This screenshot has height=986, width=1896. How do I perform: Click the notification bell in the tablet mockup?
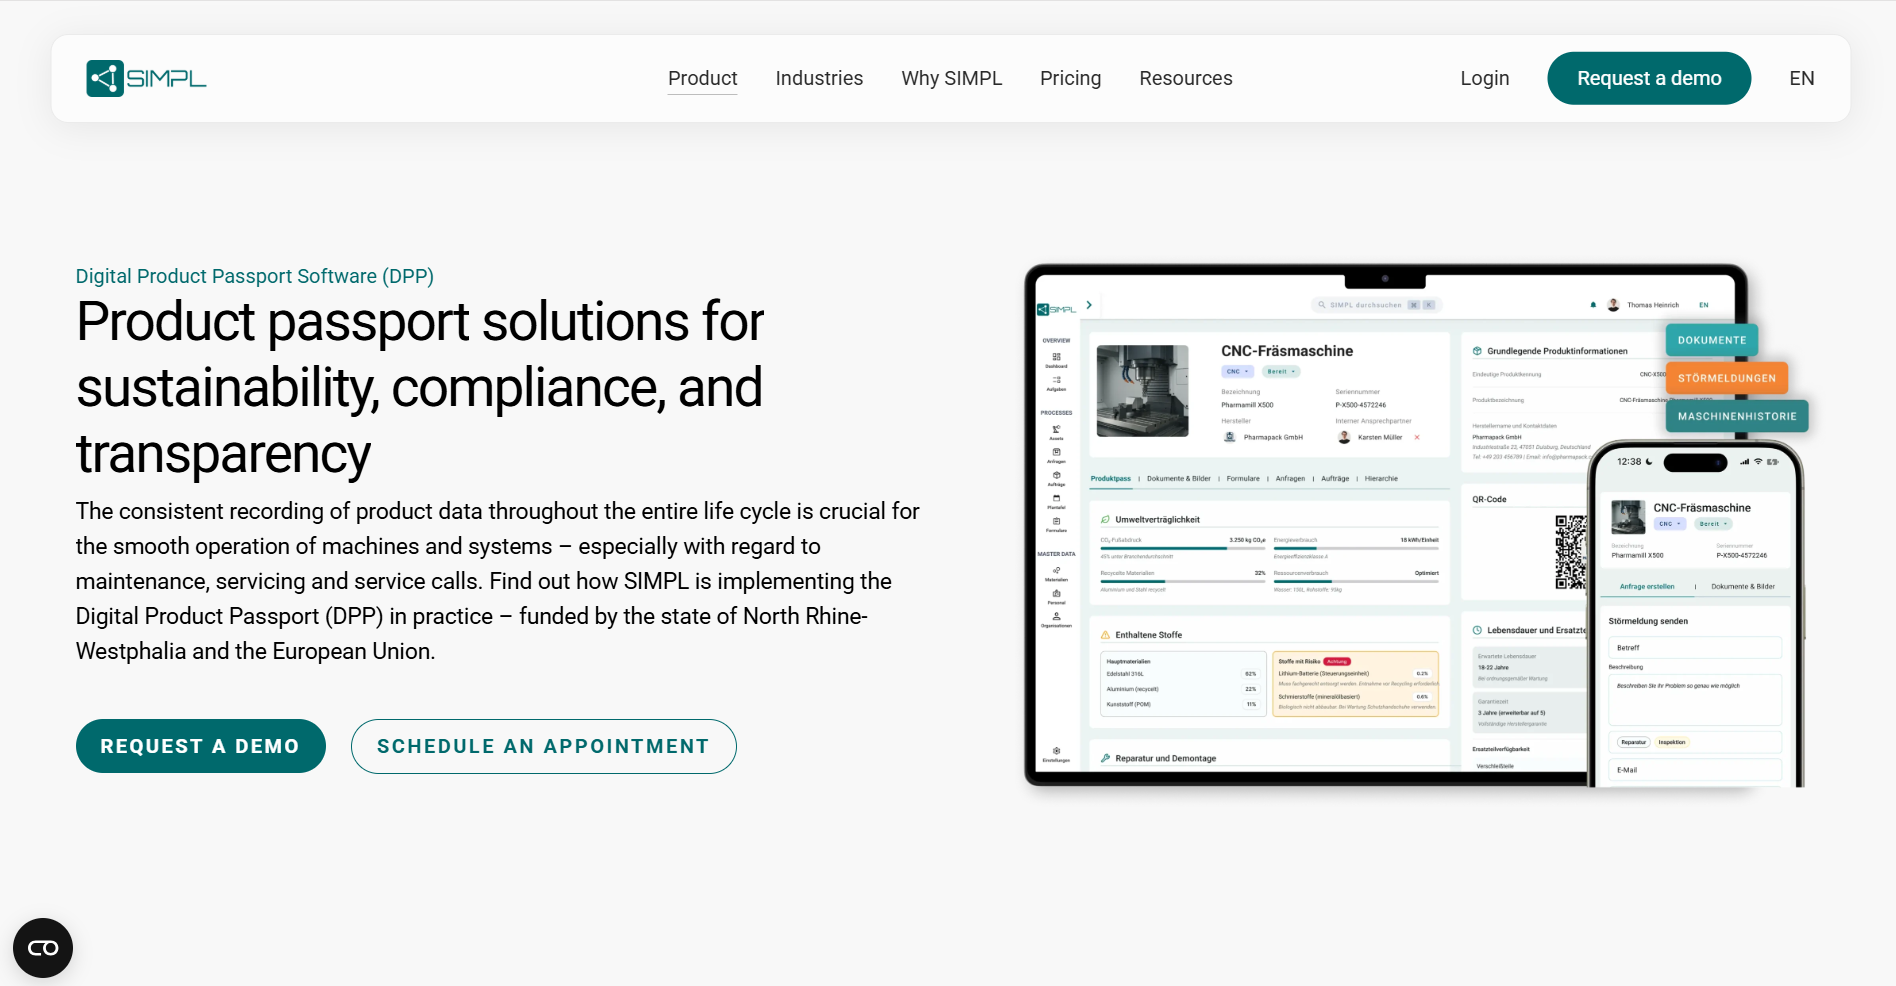1593,305
